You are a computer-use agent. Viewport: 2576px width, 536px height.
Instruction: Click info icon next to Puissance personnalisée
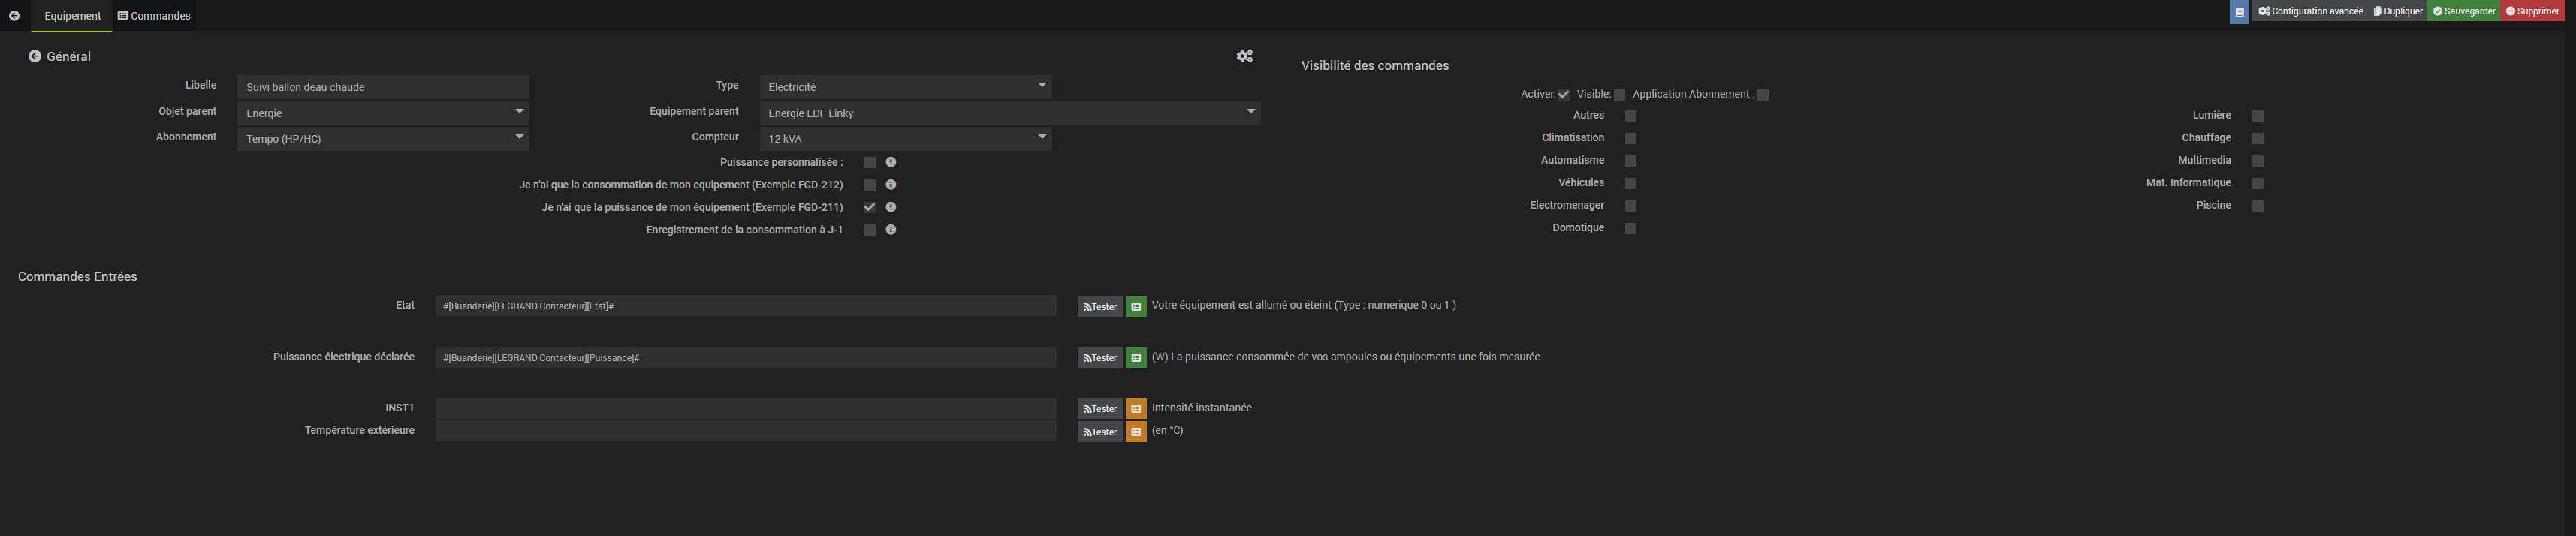point(890,162)
